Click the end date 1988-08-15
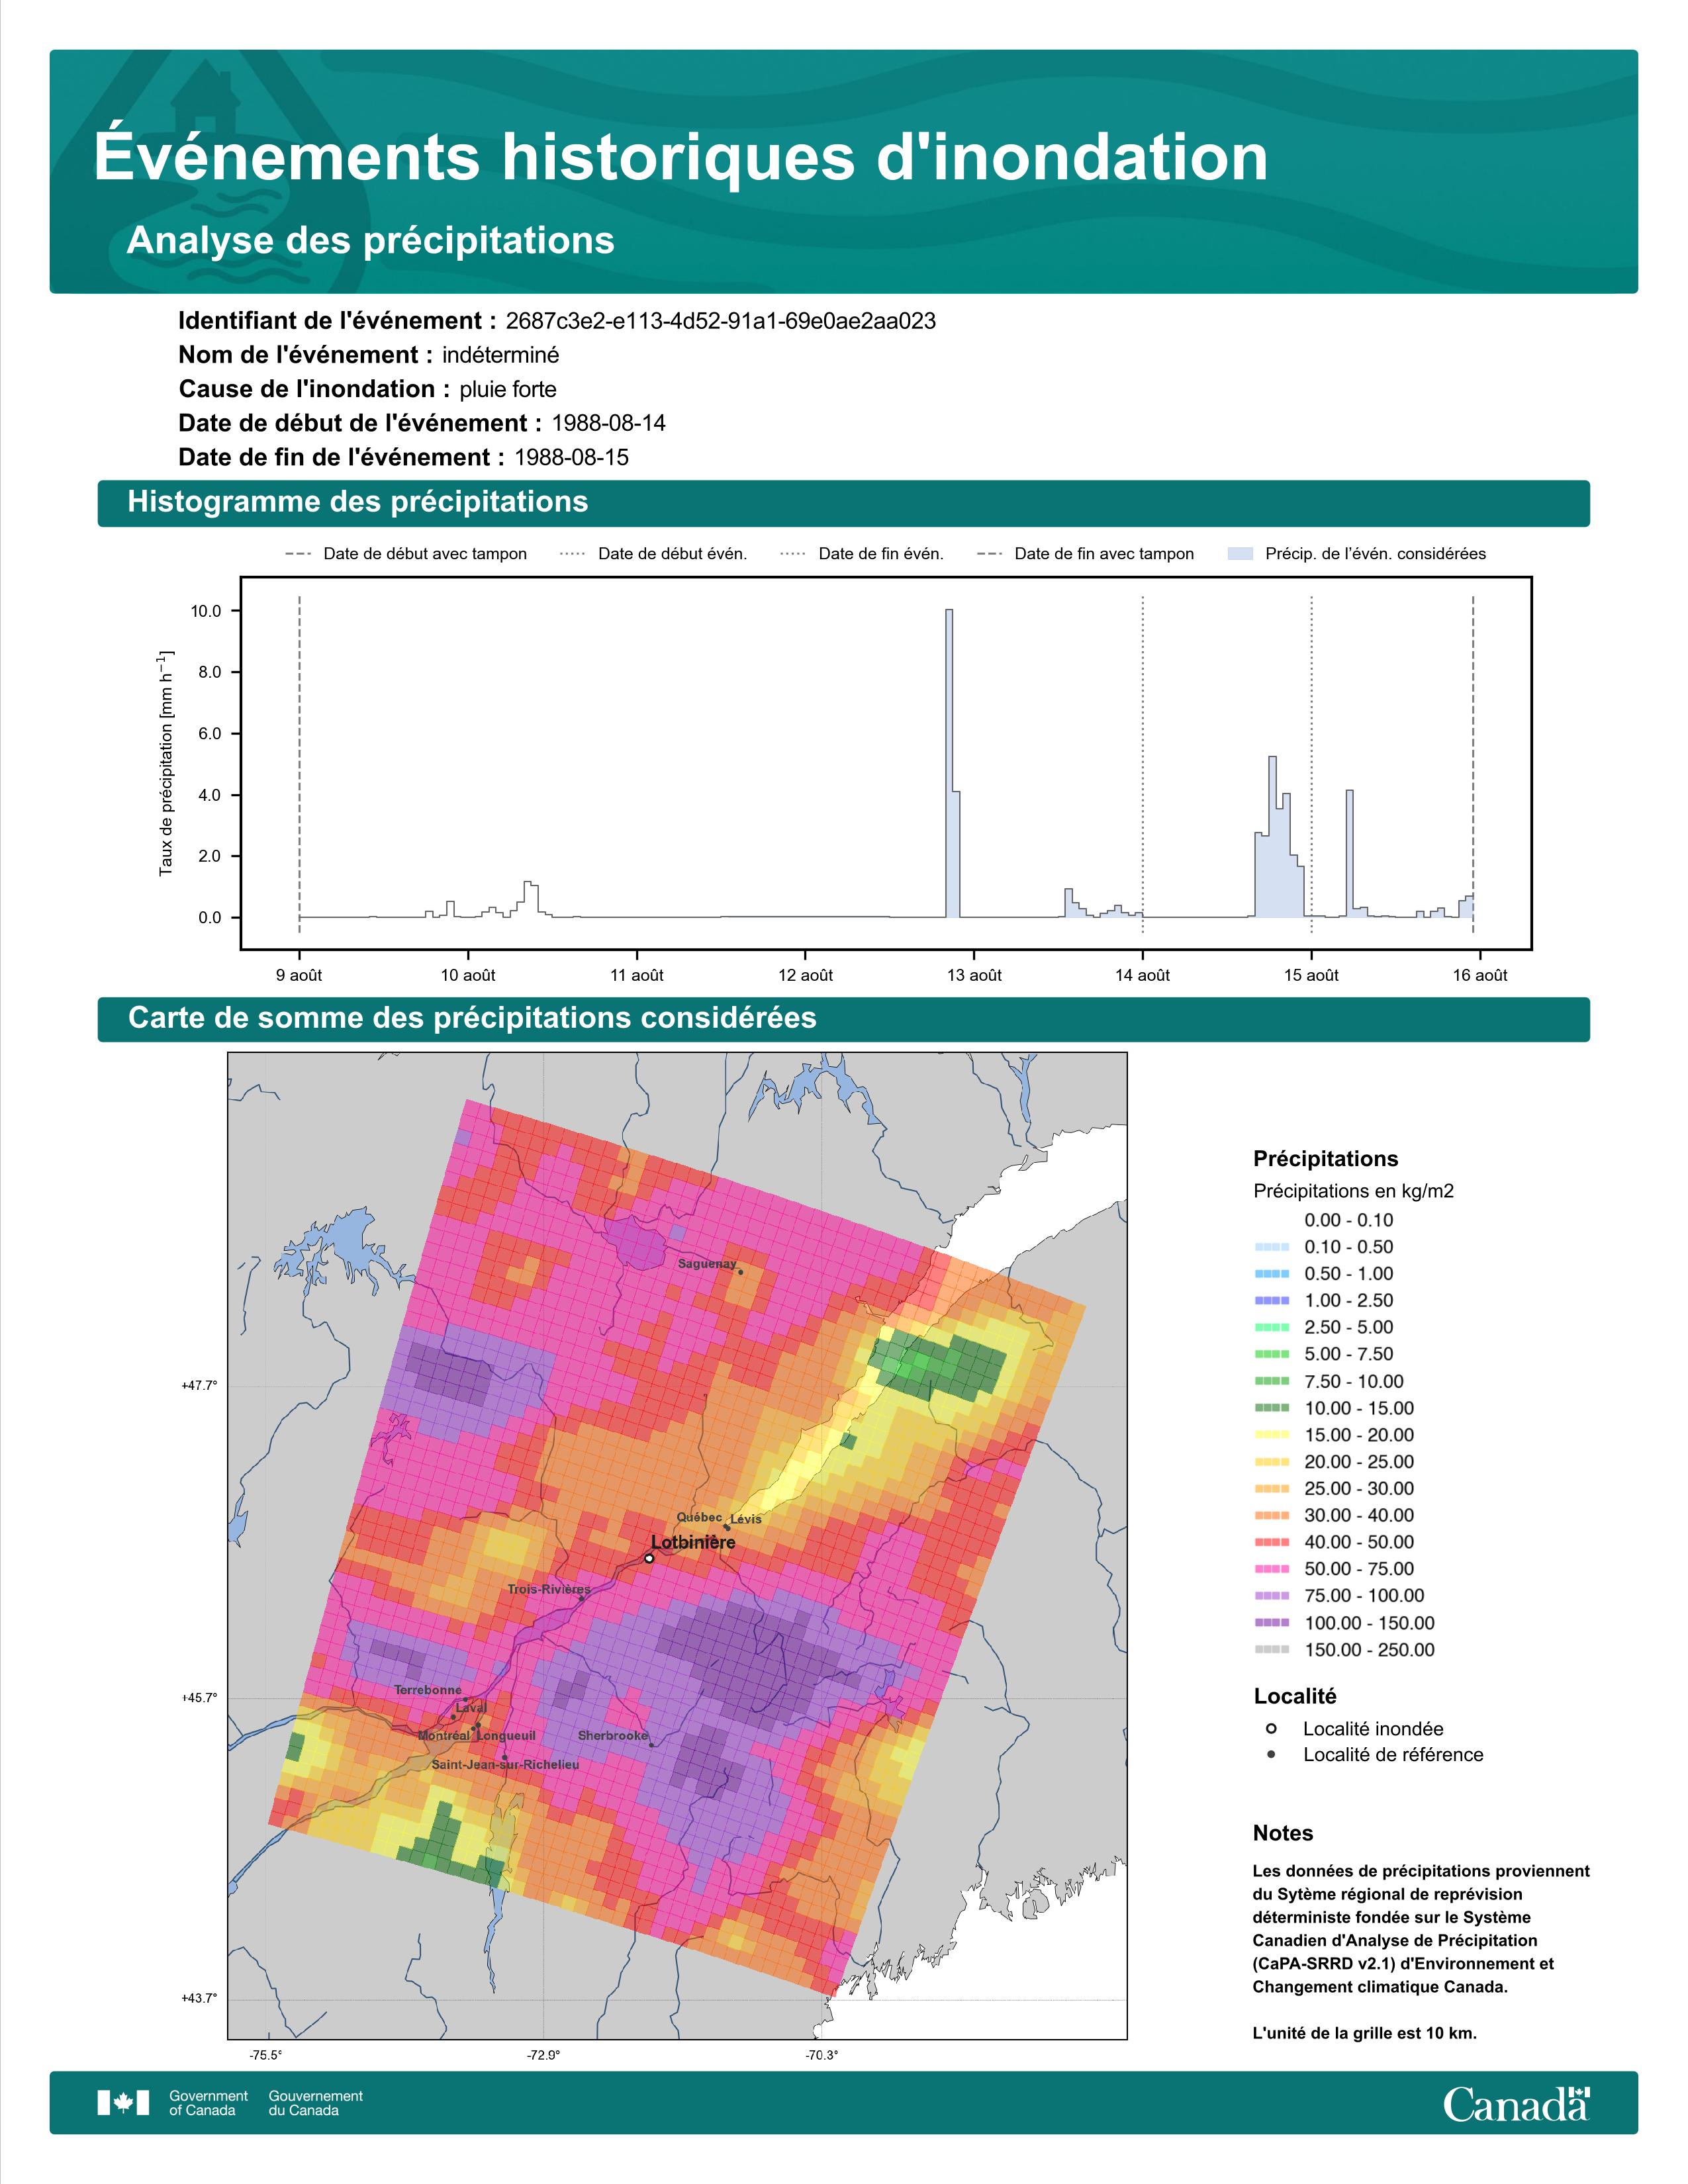This screenshot has width=1688, height=2184. tap(571, 457)
